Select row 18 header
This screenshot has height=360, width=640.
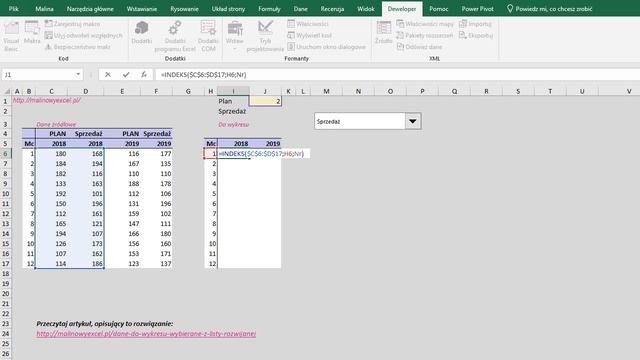pyautogui.click(x=6, y=273)
